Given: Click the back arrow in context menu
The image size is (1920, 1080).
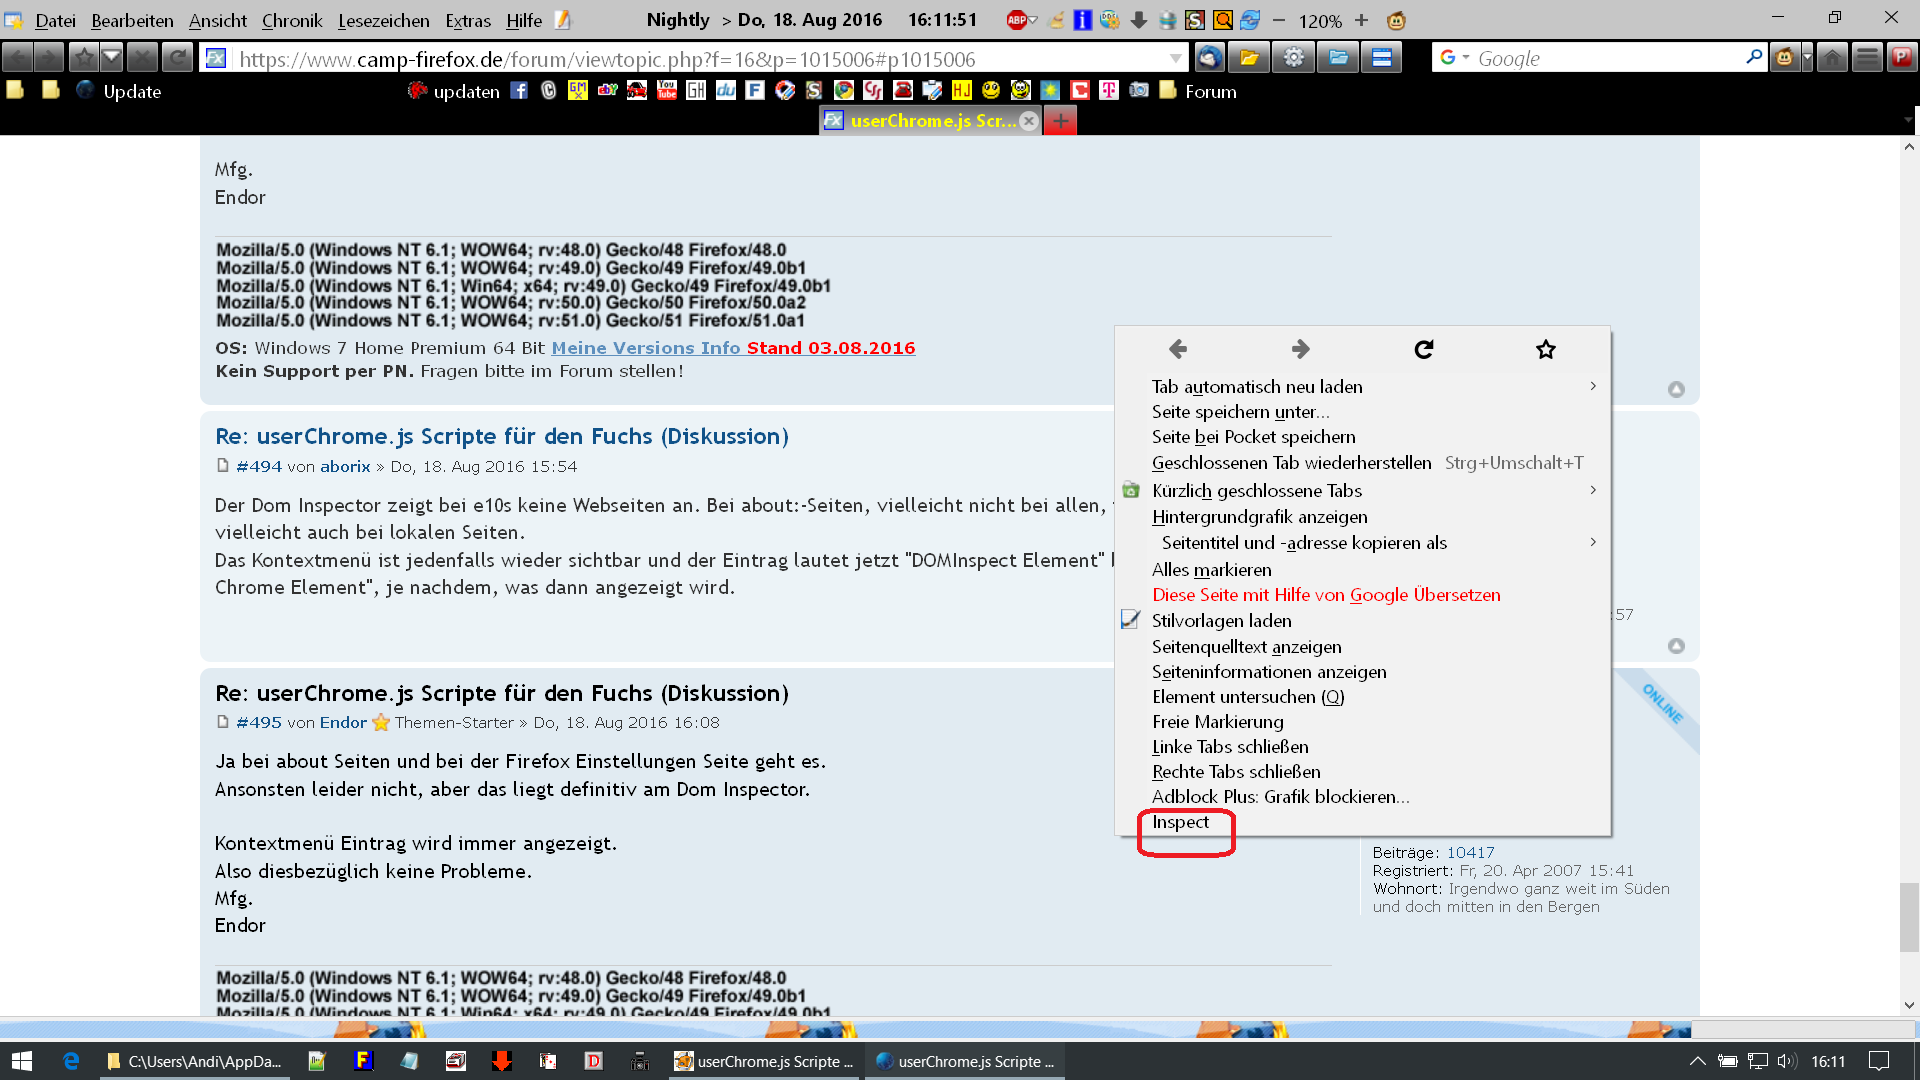Looking at the screenshot, I should click(x=1178, y=349).
